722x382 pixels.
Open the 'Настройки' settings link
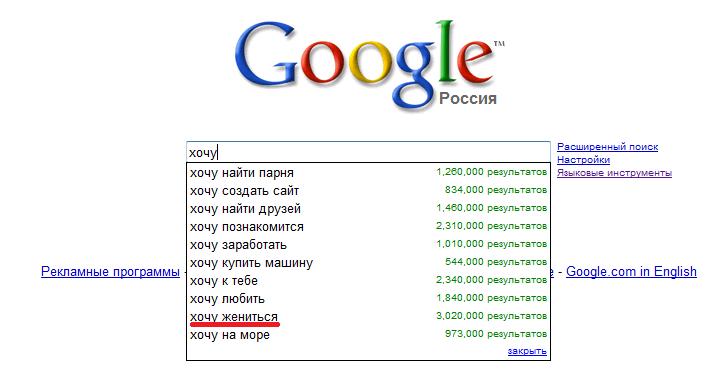click(583, 160)
